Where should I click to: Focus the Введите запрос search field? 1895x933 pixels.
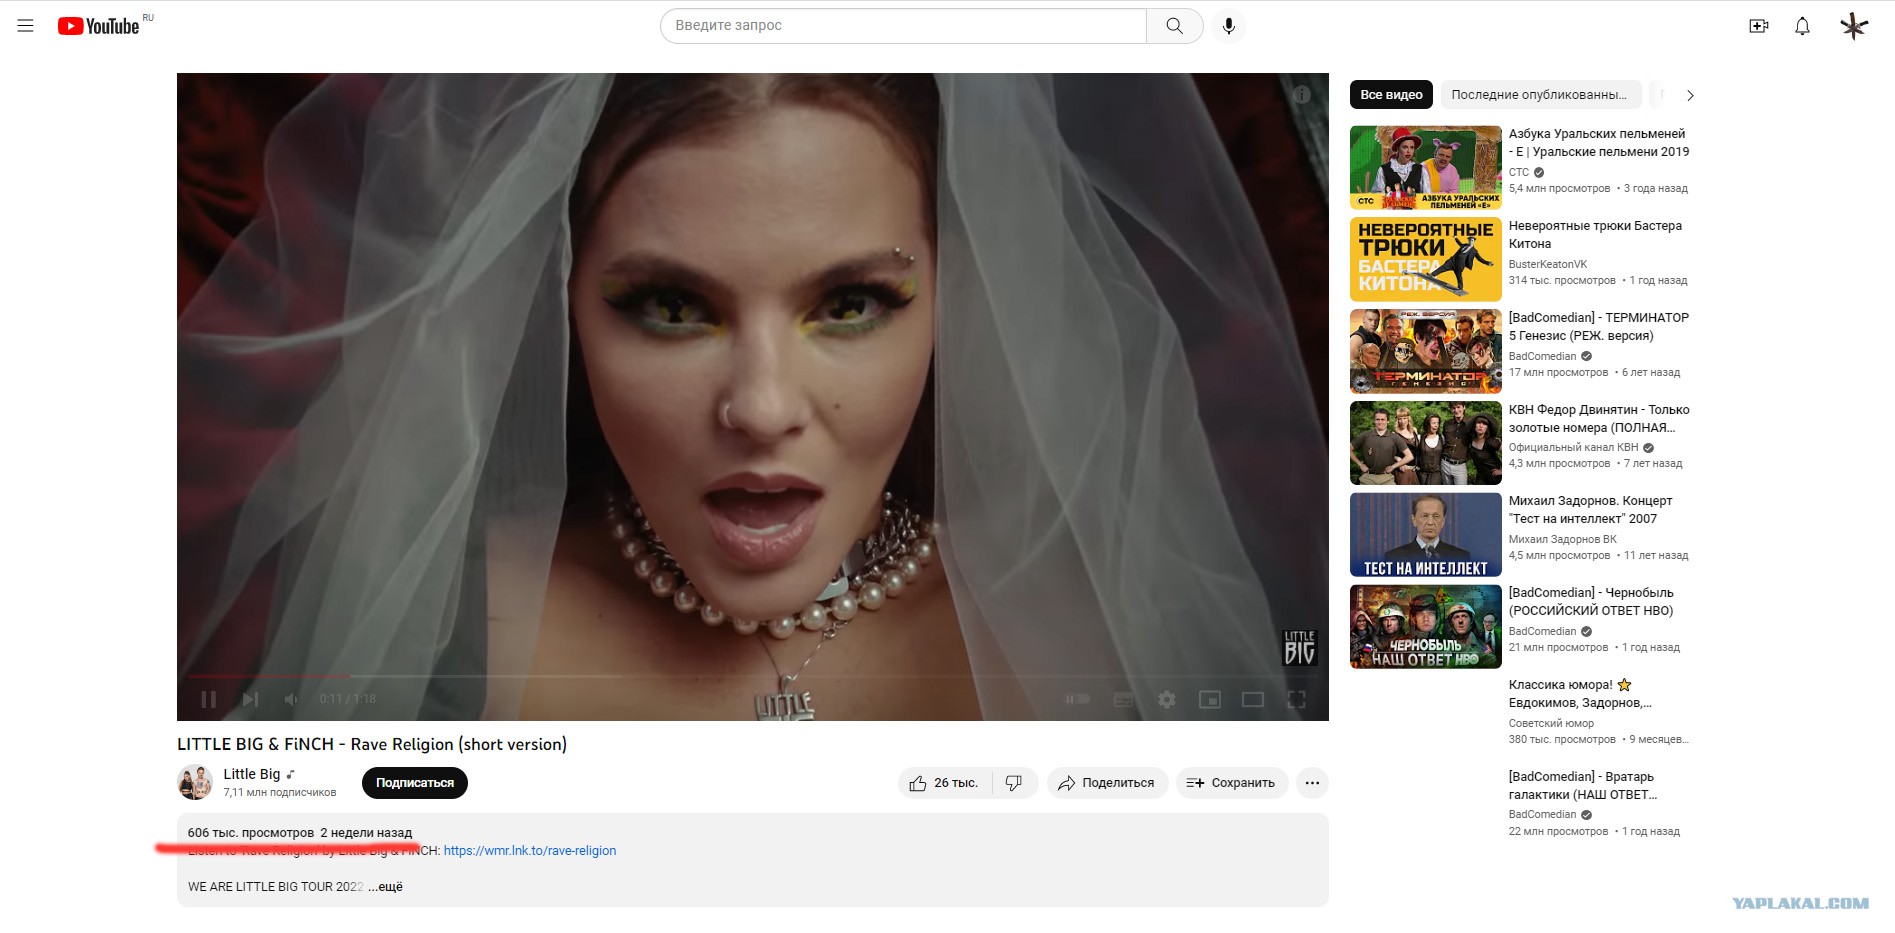pyautogui.click(x=904, y=26)
